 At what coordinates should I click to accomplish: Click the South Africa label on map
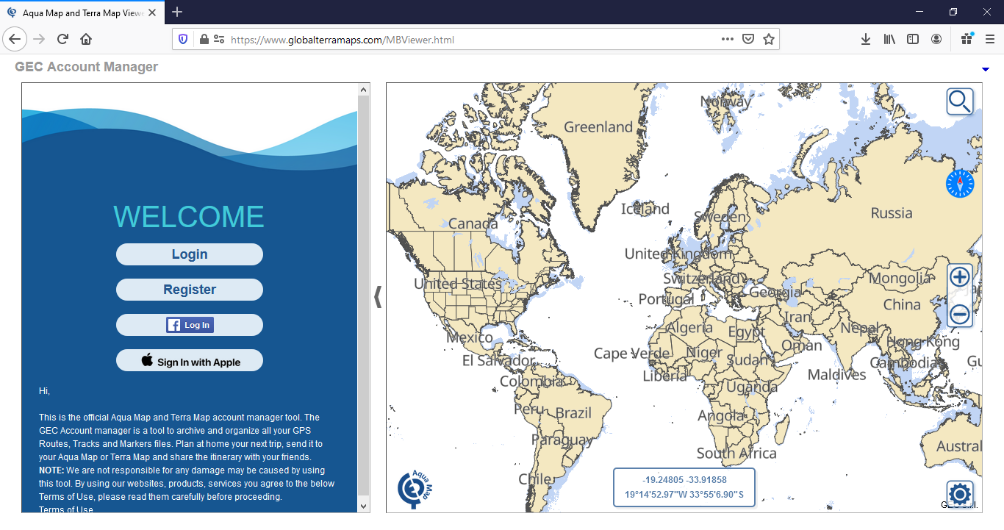point(736,453)
